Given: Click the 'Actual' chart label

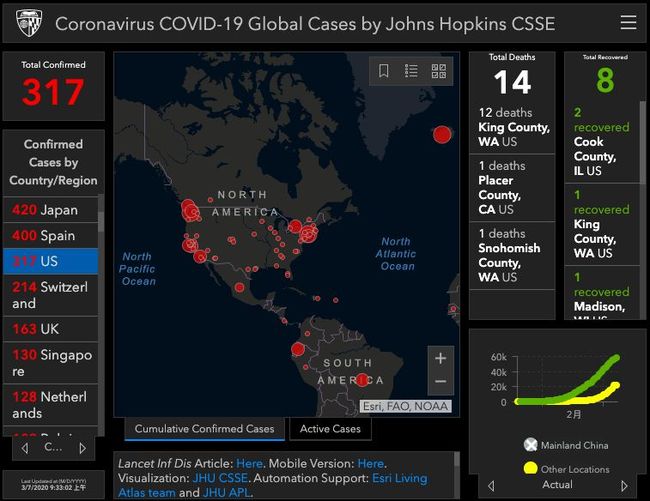Looking at the screenshot, I should [x=558, y=484].
